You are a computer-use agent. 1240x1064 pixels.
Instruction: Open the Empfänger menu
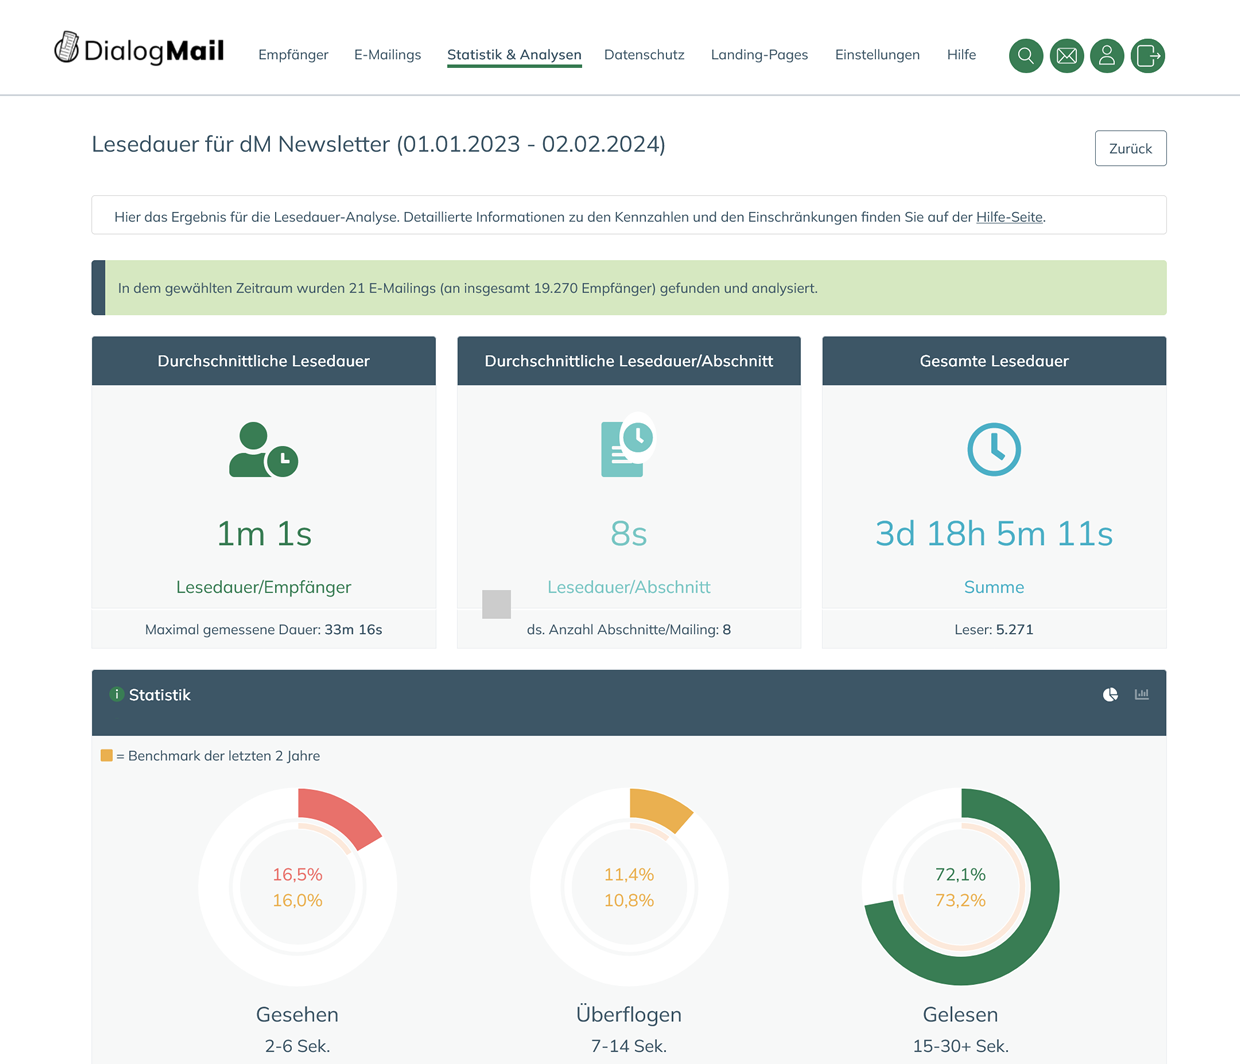pyautogui.click(x=293, y=55)
